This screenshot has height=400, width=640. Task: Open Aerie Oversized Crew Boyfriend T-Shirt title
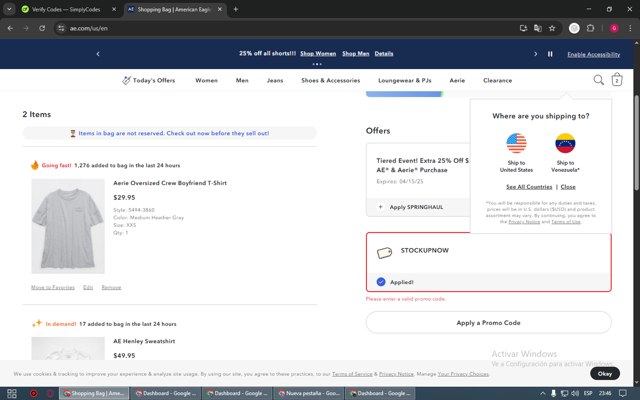tap(170, 183)
